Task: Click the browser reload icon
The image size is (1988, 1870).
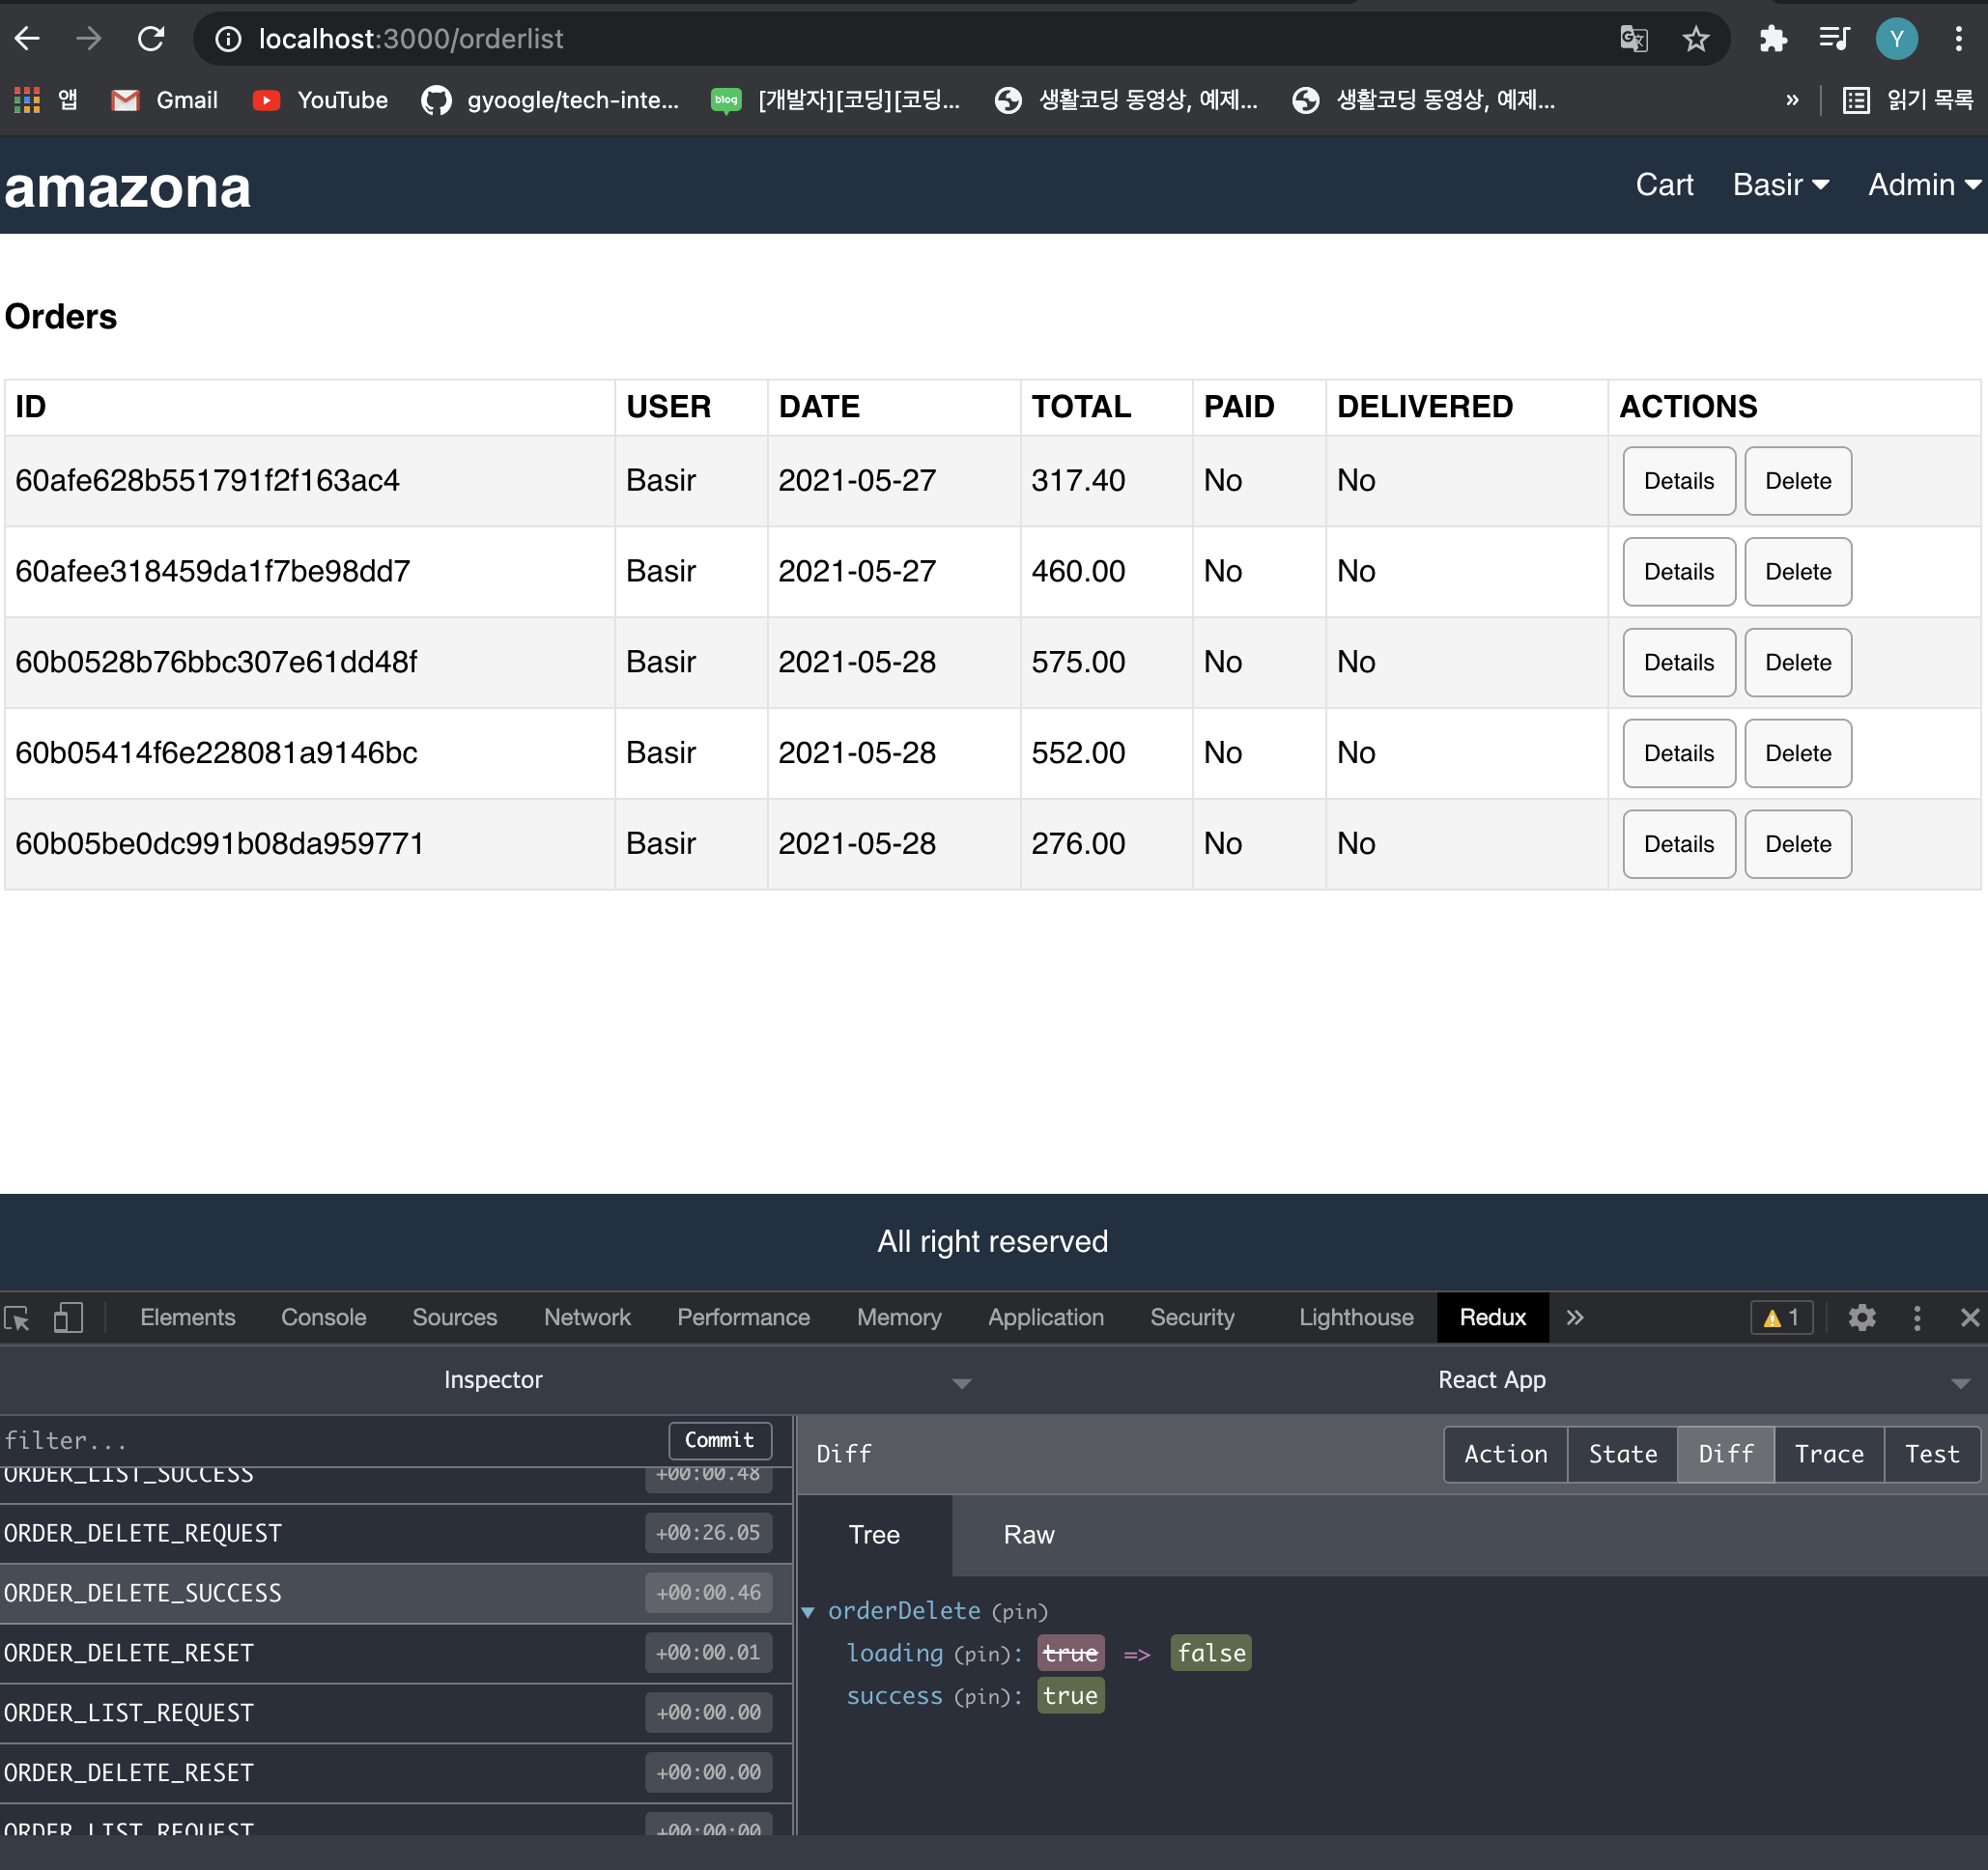Action: [x=151, y=39]
